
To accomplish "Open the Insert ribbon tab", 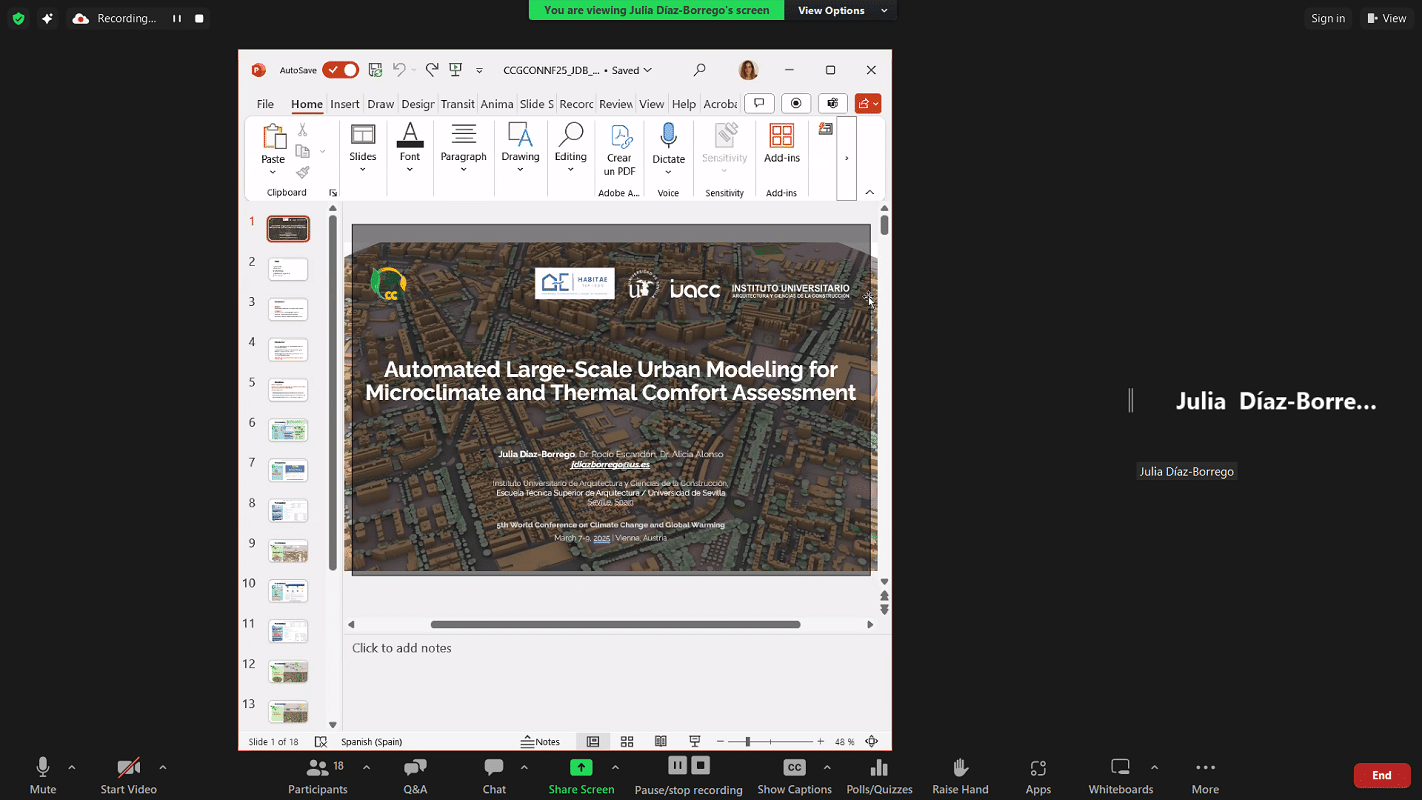I will pos(344,104).
